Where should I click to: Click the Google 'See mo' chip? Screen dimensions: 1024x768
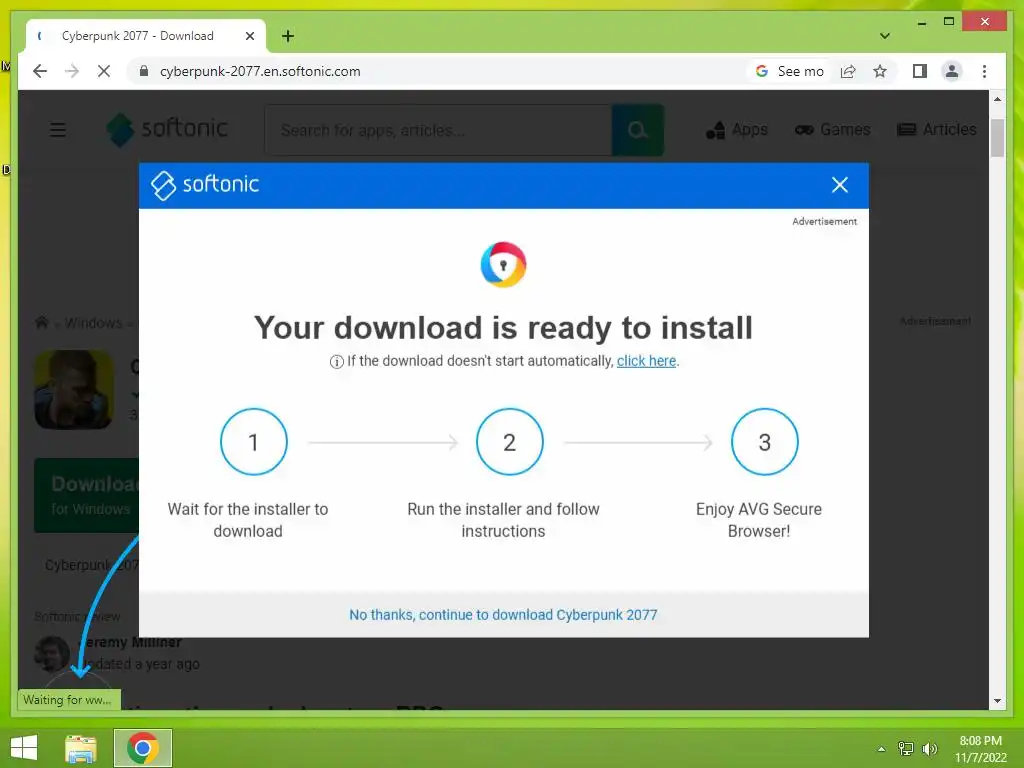coord(790,71)
